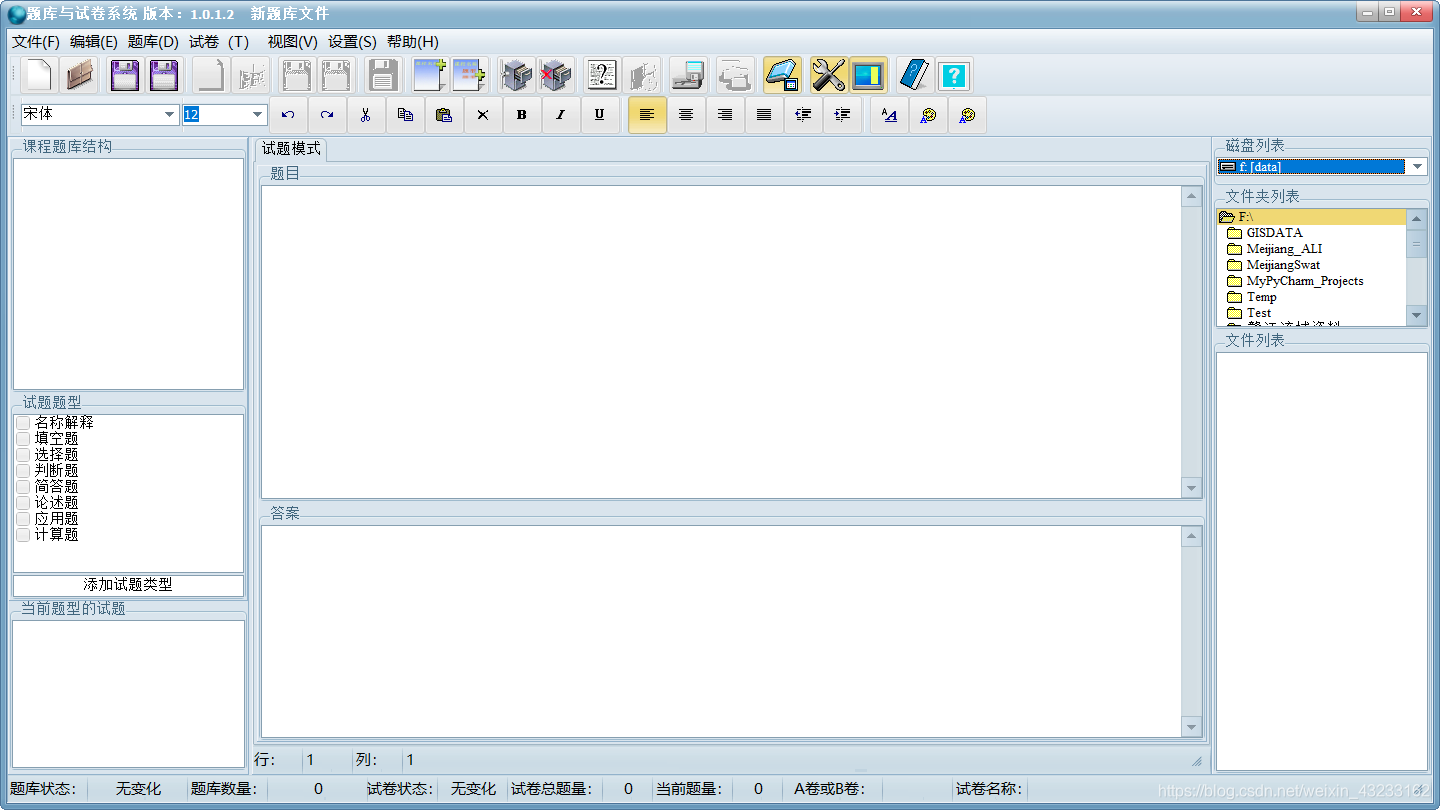This screenshot has width=1440, height=810.
Task: Click the open cardboard box icon
Action: click(79, 75)
